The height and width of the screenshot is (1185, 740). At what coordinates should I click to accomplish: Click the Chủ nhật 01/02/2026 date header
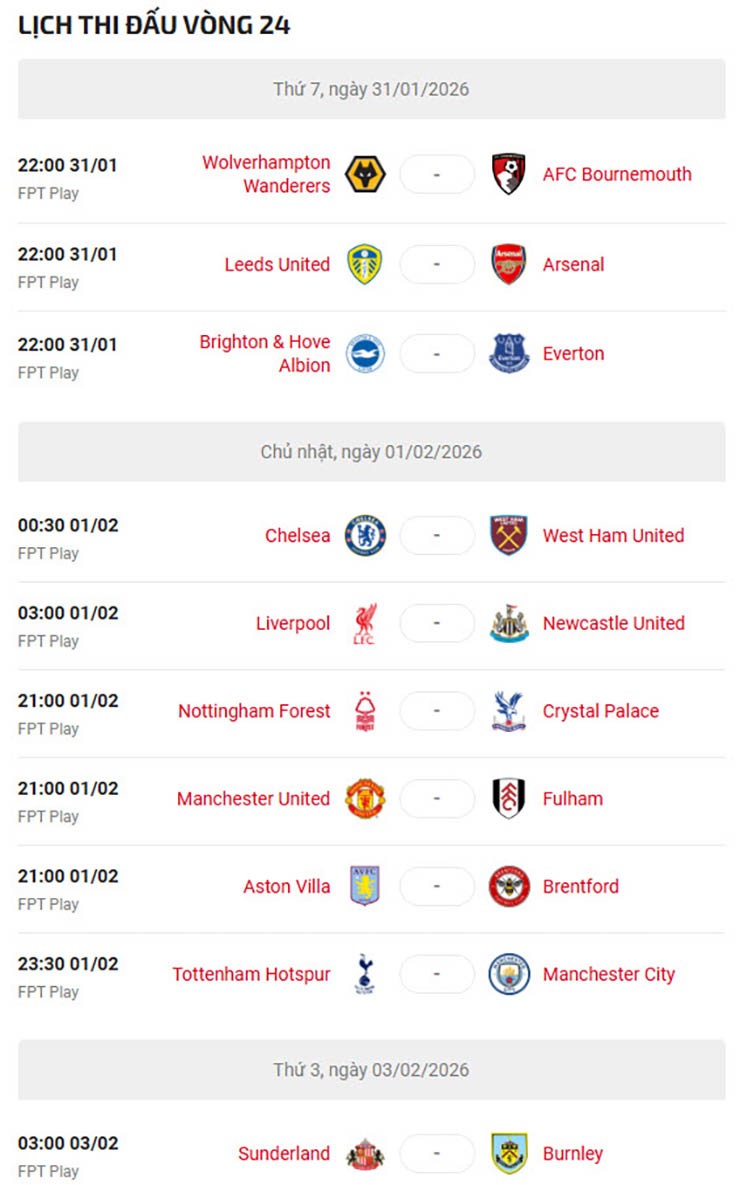371,452
